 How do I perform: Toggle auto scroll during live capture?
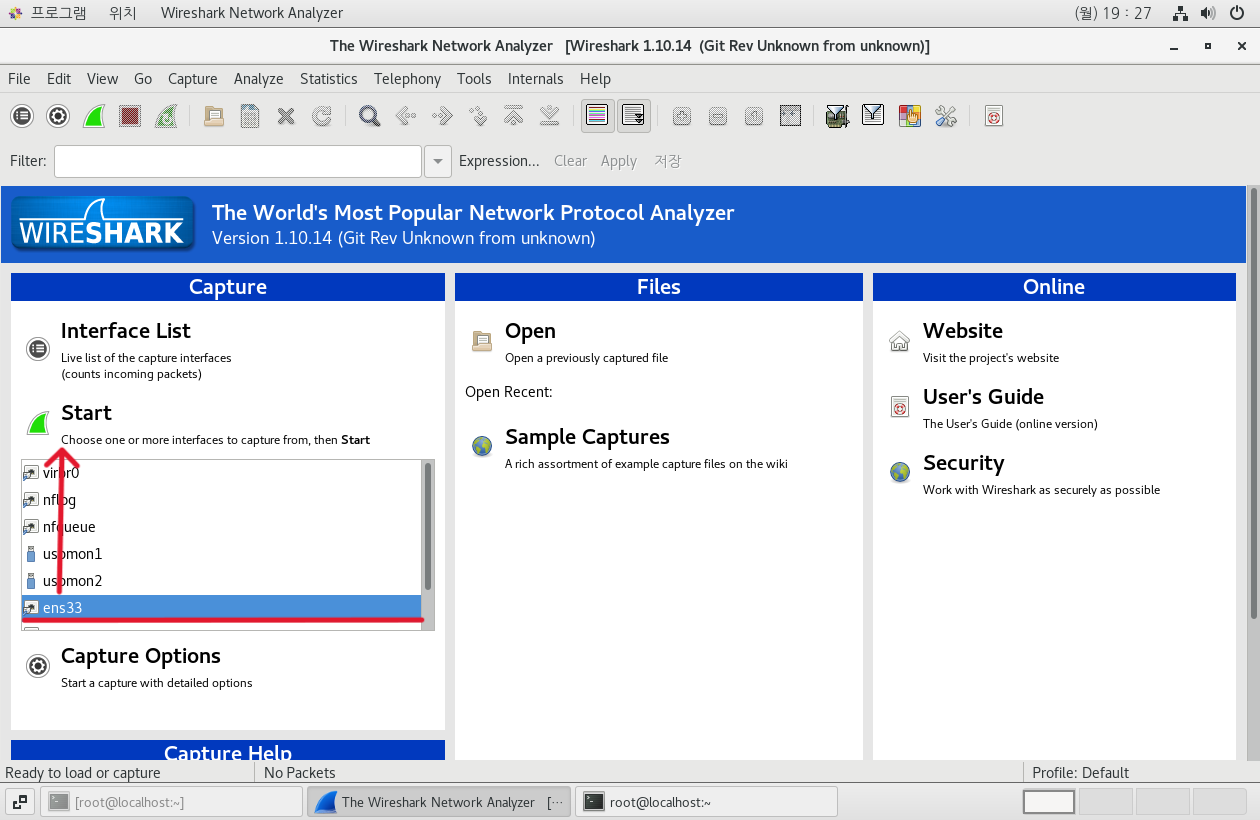(634, 116)
